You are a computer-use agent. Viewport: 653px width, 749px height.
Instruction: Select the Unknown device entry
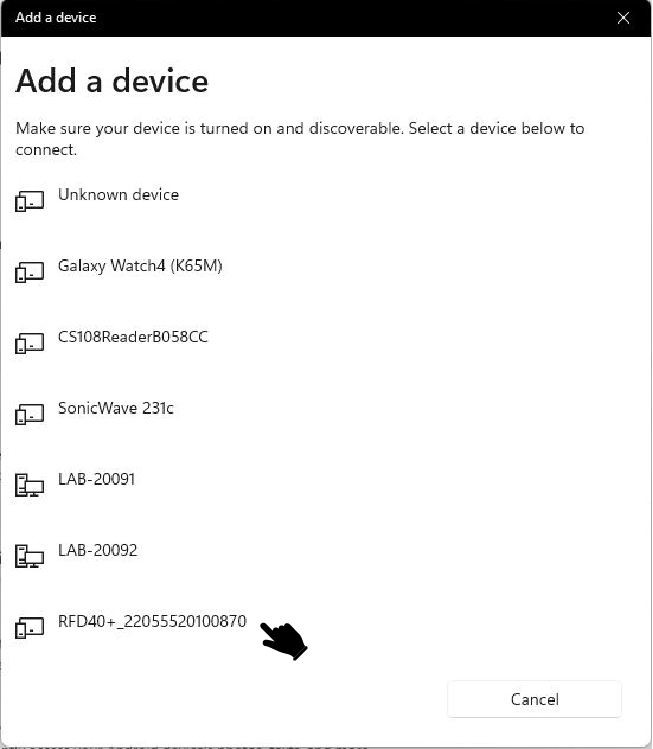[118, 194]
